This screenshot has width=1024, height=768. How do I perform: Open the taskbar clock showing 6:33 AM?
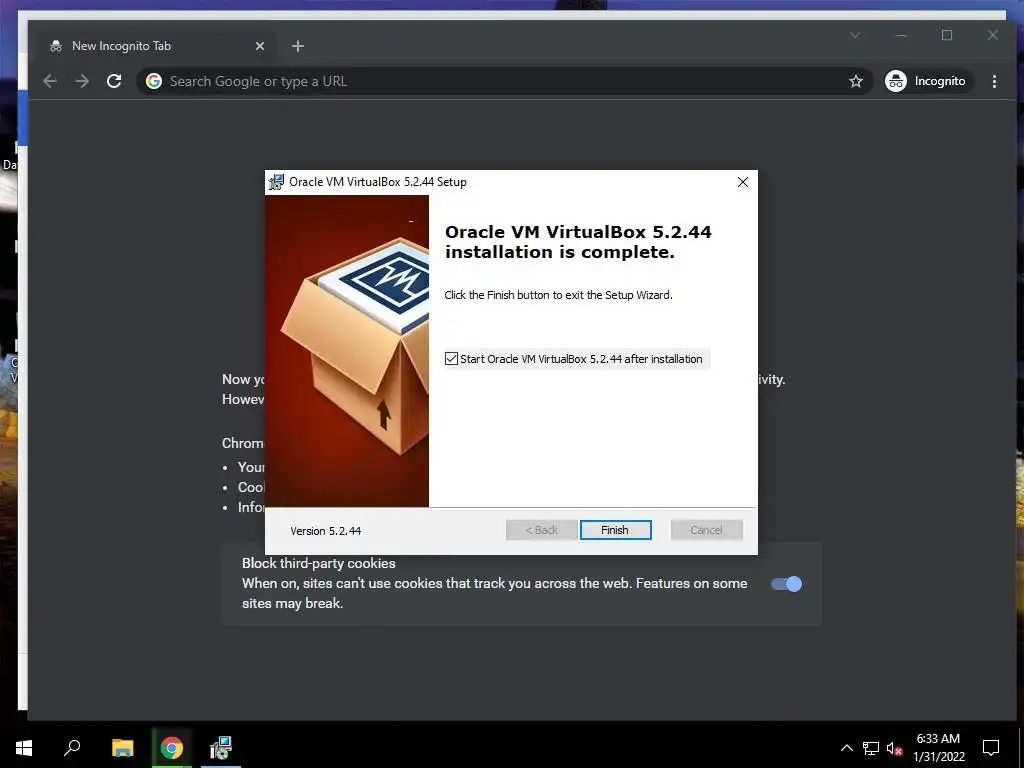[938, 748]
